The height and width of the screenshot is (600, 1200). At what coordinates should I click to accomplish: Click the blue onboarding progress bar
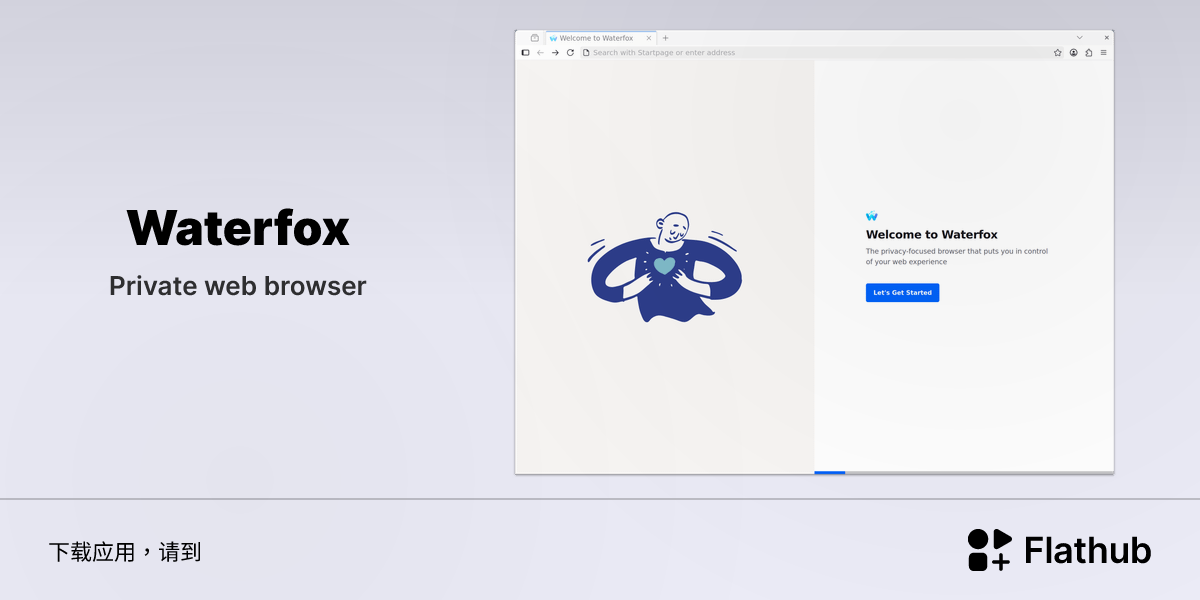830,472
